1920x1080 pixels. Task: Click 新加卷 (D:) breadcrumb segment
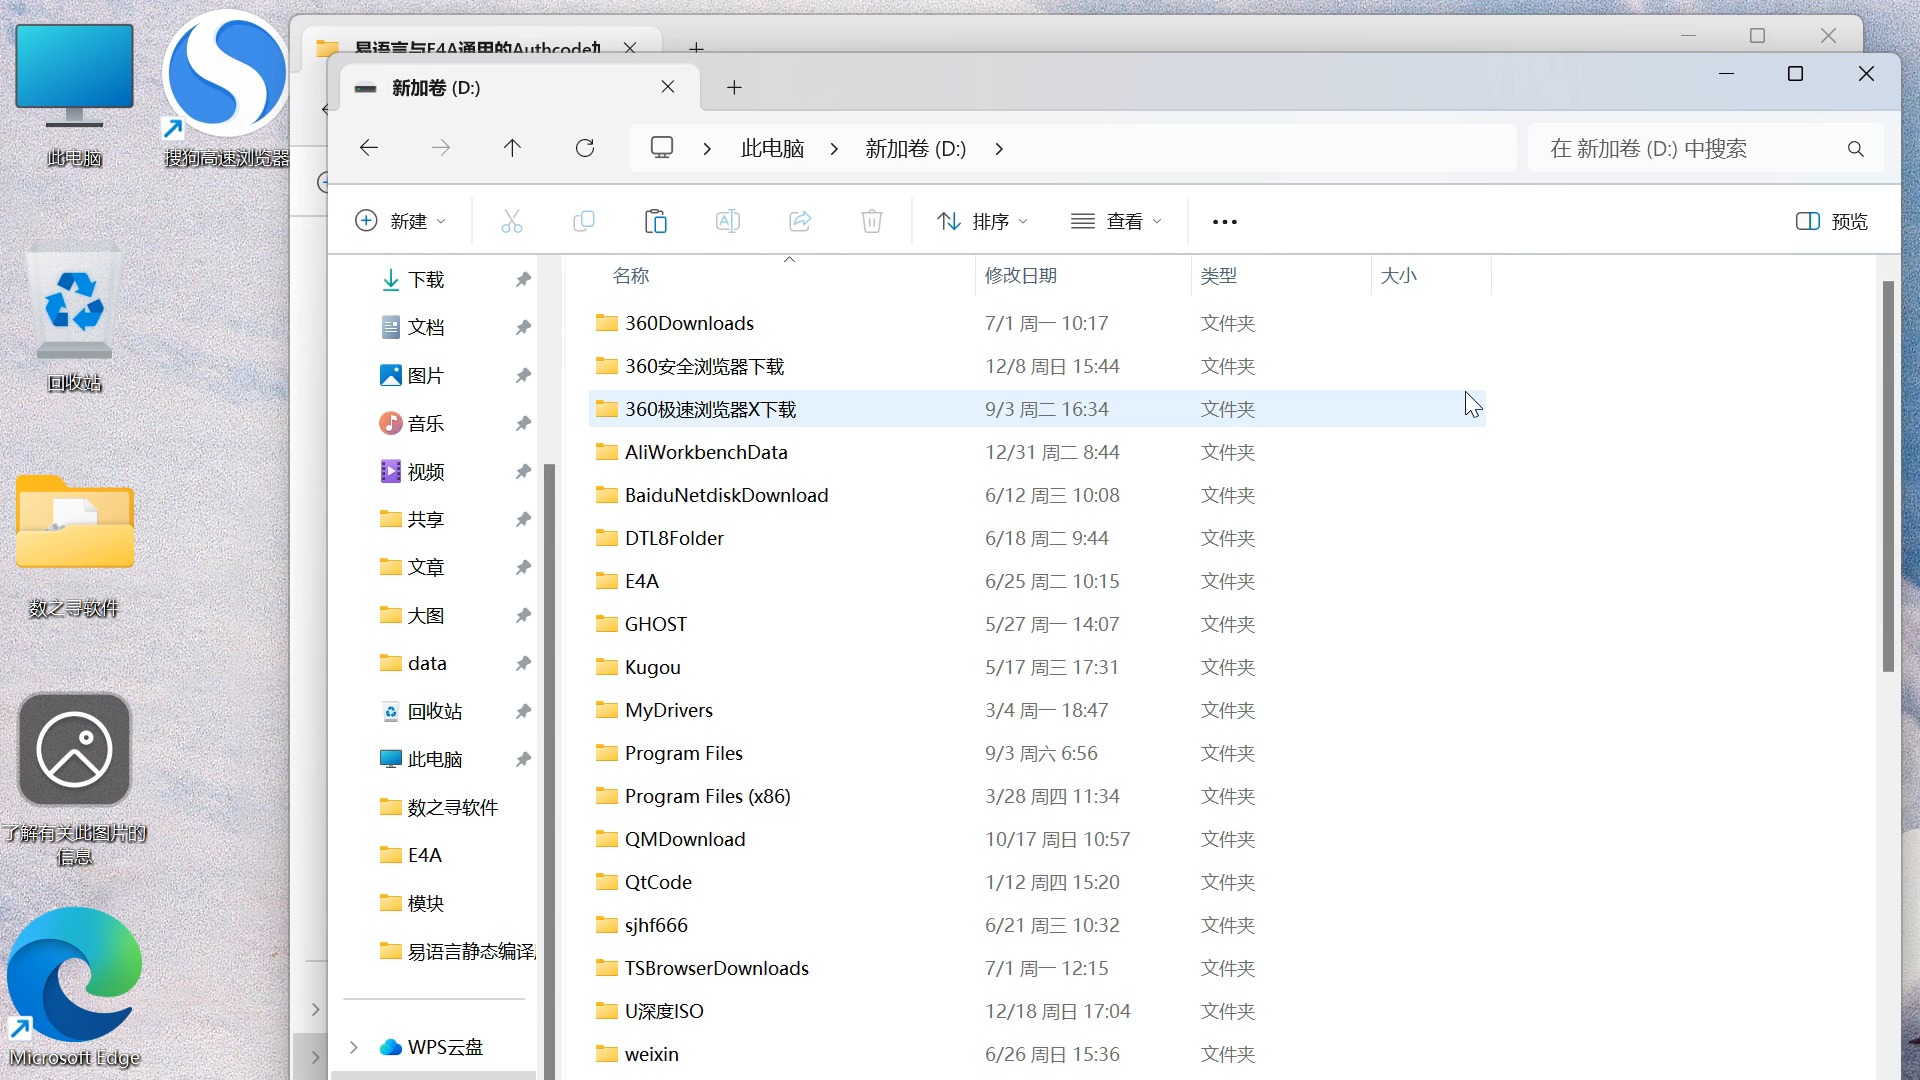(915, 149)
